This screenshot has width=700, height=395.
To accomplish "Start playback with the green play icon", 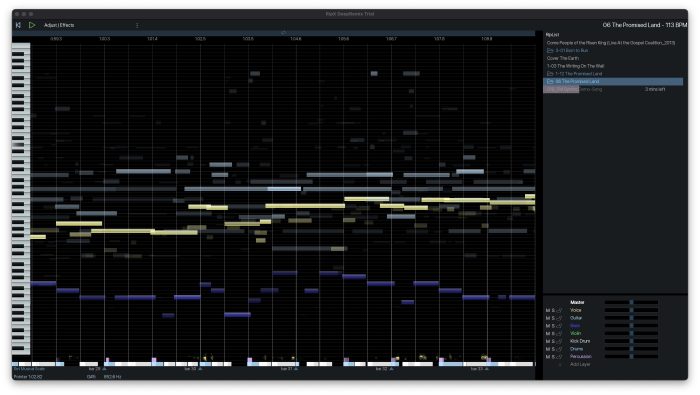I will tap(32, 25).
